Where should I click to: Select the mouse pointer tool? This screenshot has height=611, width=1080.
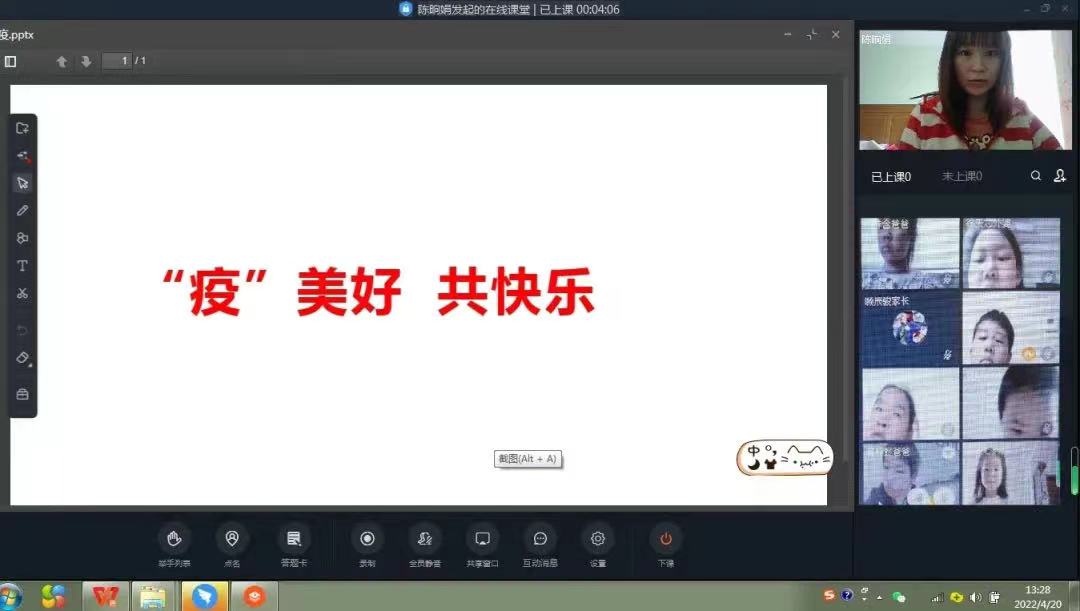(22, 182)
